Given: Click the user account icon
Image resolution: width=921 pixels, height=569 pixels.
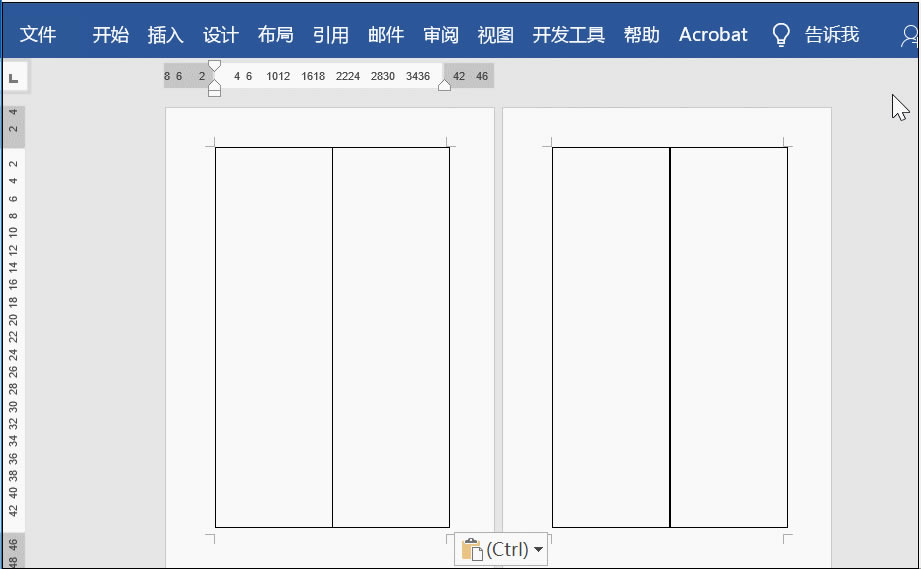Looking at the screenshot, I should point(909,36).
